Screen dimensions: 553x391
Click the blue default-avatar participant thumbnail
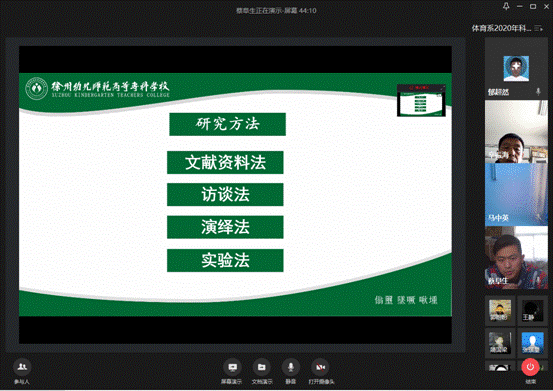tap(532, 342)
